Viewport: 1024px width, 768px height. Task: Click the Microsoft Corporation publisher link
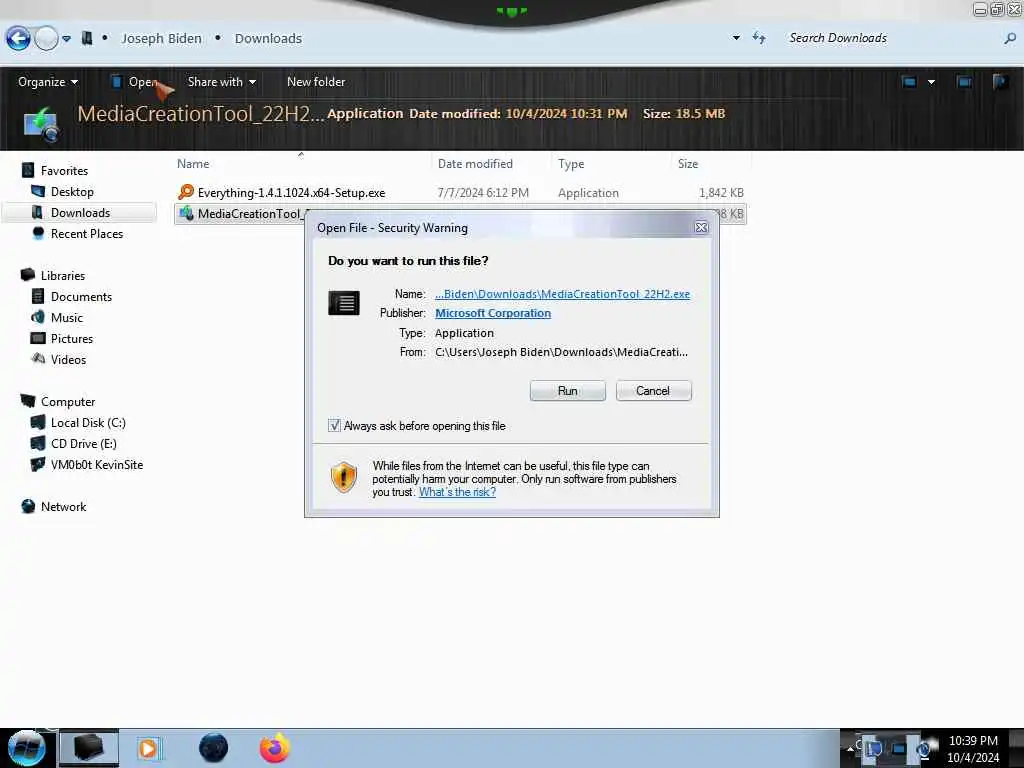click(x=493, y=313)
